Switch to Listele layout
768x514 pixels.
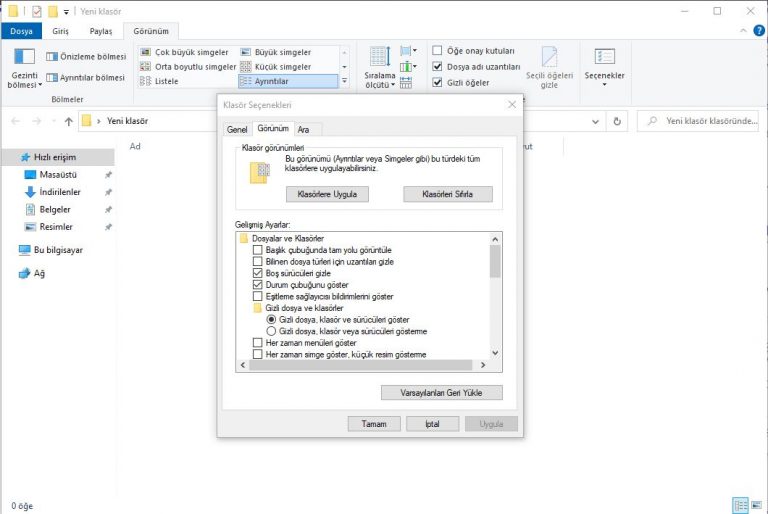pos(160,81)
